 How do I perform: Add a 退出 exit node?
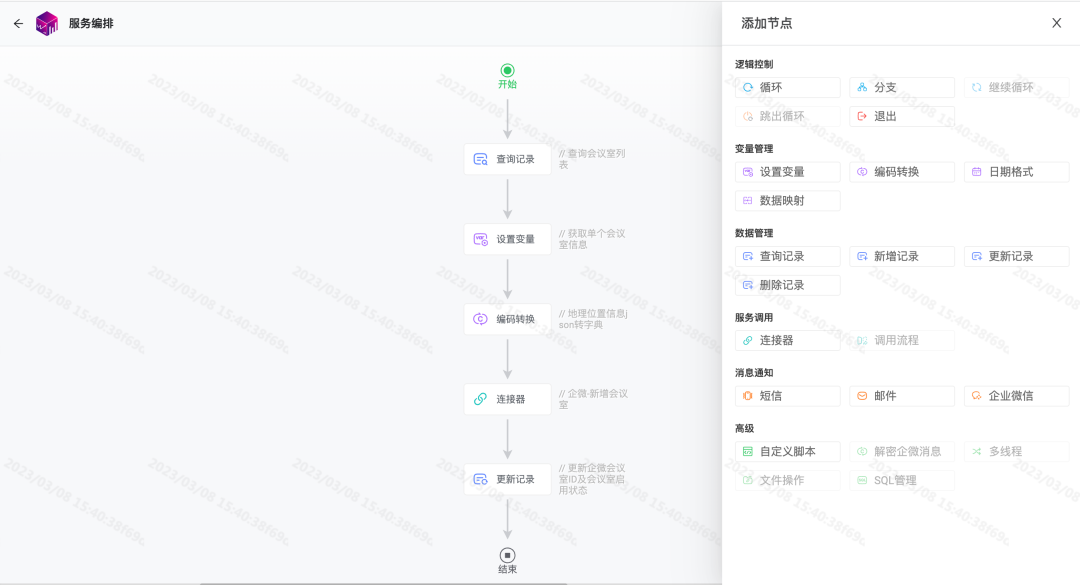point(902,116)
